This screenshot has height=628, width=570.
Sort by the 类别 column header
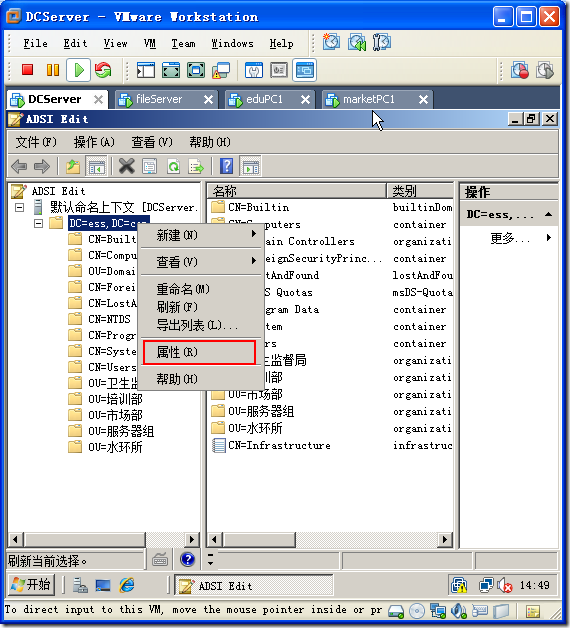[420, 191]
